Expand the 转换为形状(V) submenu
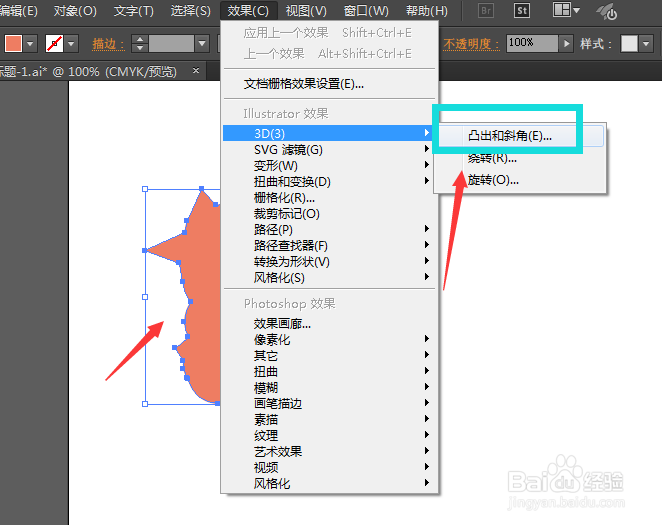The image size is (662, 525). click(x=329, y=262)
